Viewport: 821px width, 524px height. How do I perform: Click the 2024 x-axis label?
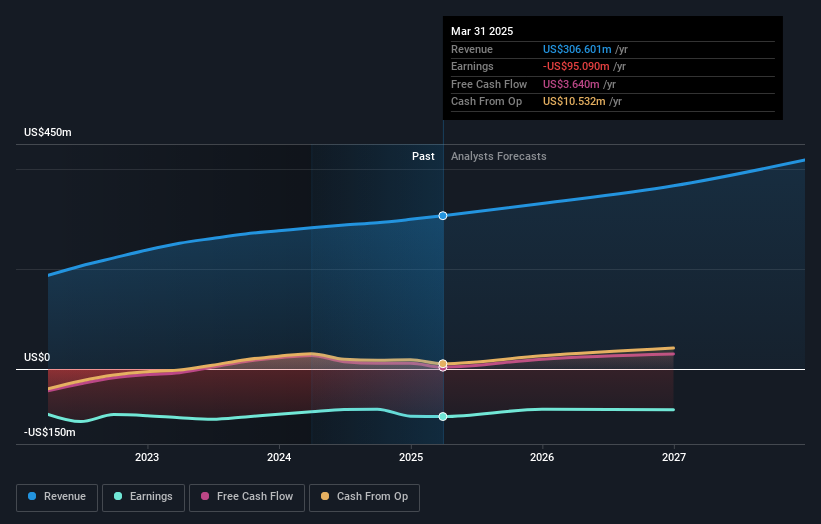pos(279,457)
